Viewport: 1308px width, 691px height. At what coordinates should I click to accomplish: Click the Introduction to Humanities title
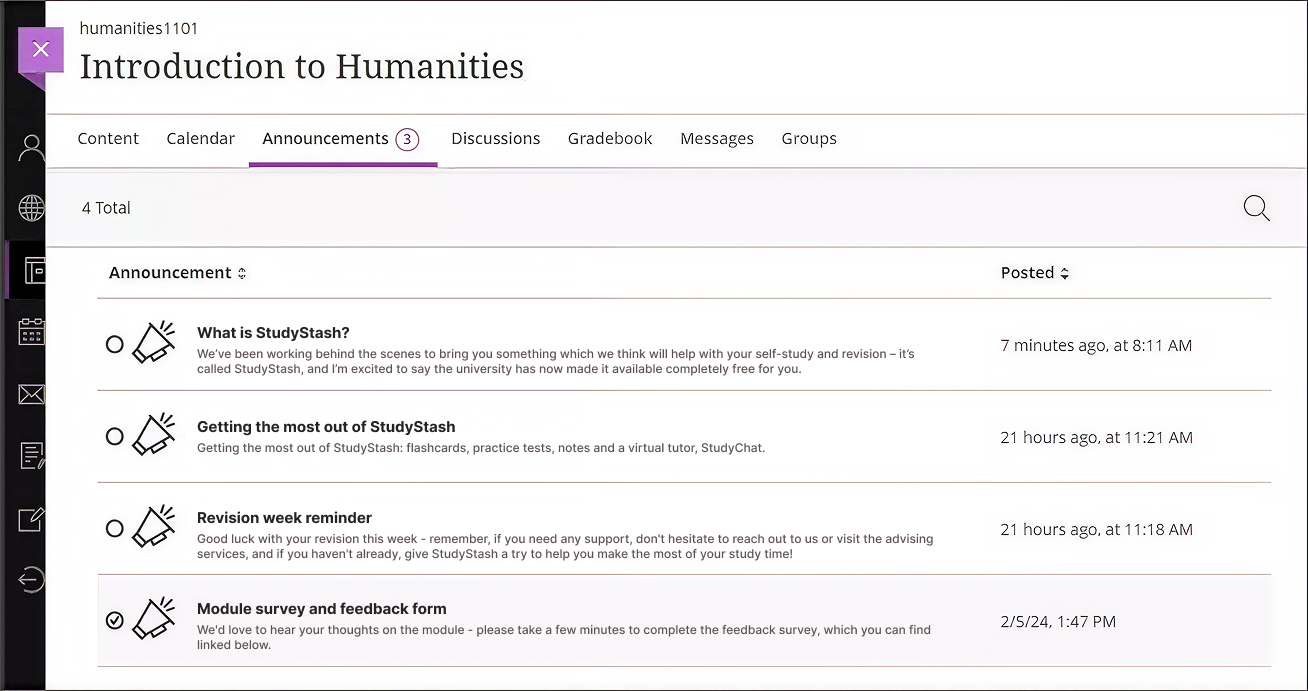[302, 66]
